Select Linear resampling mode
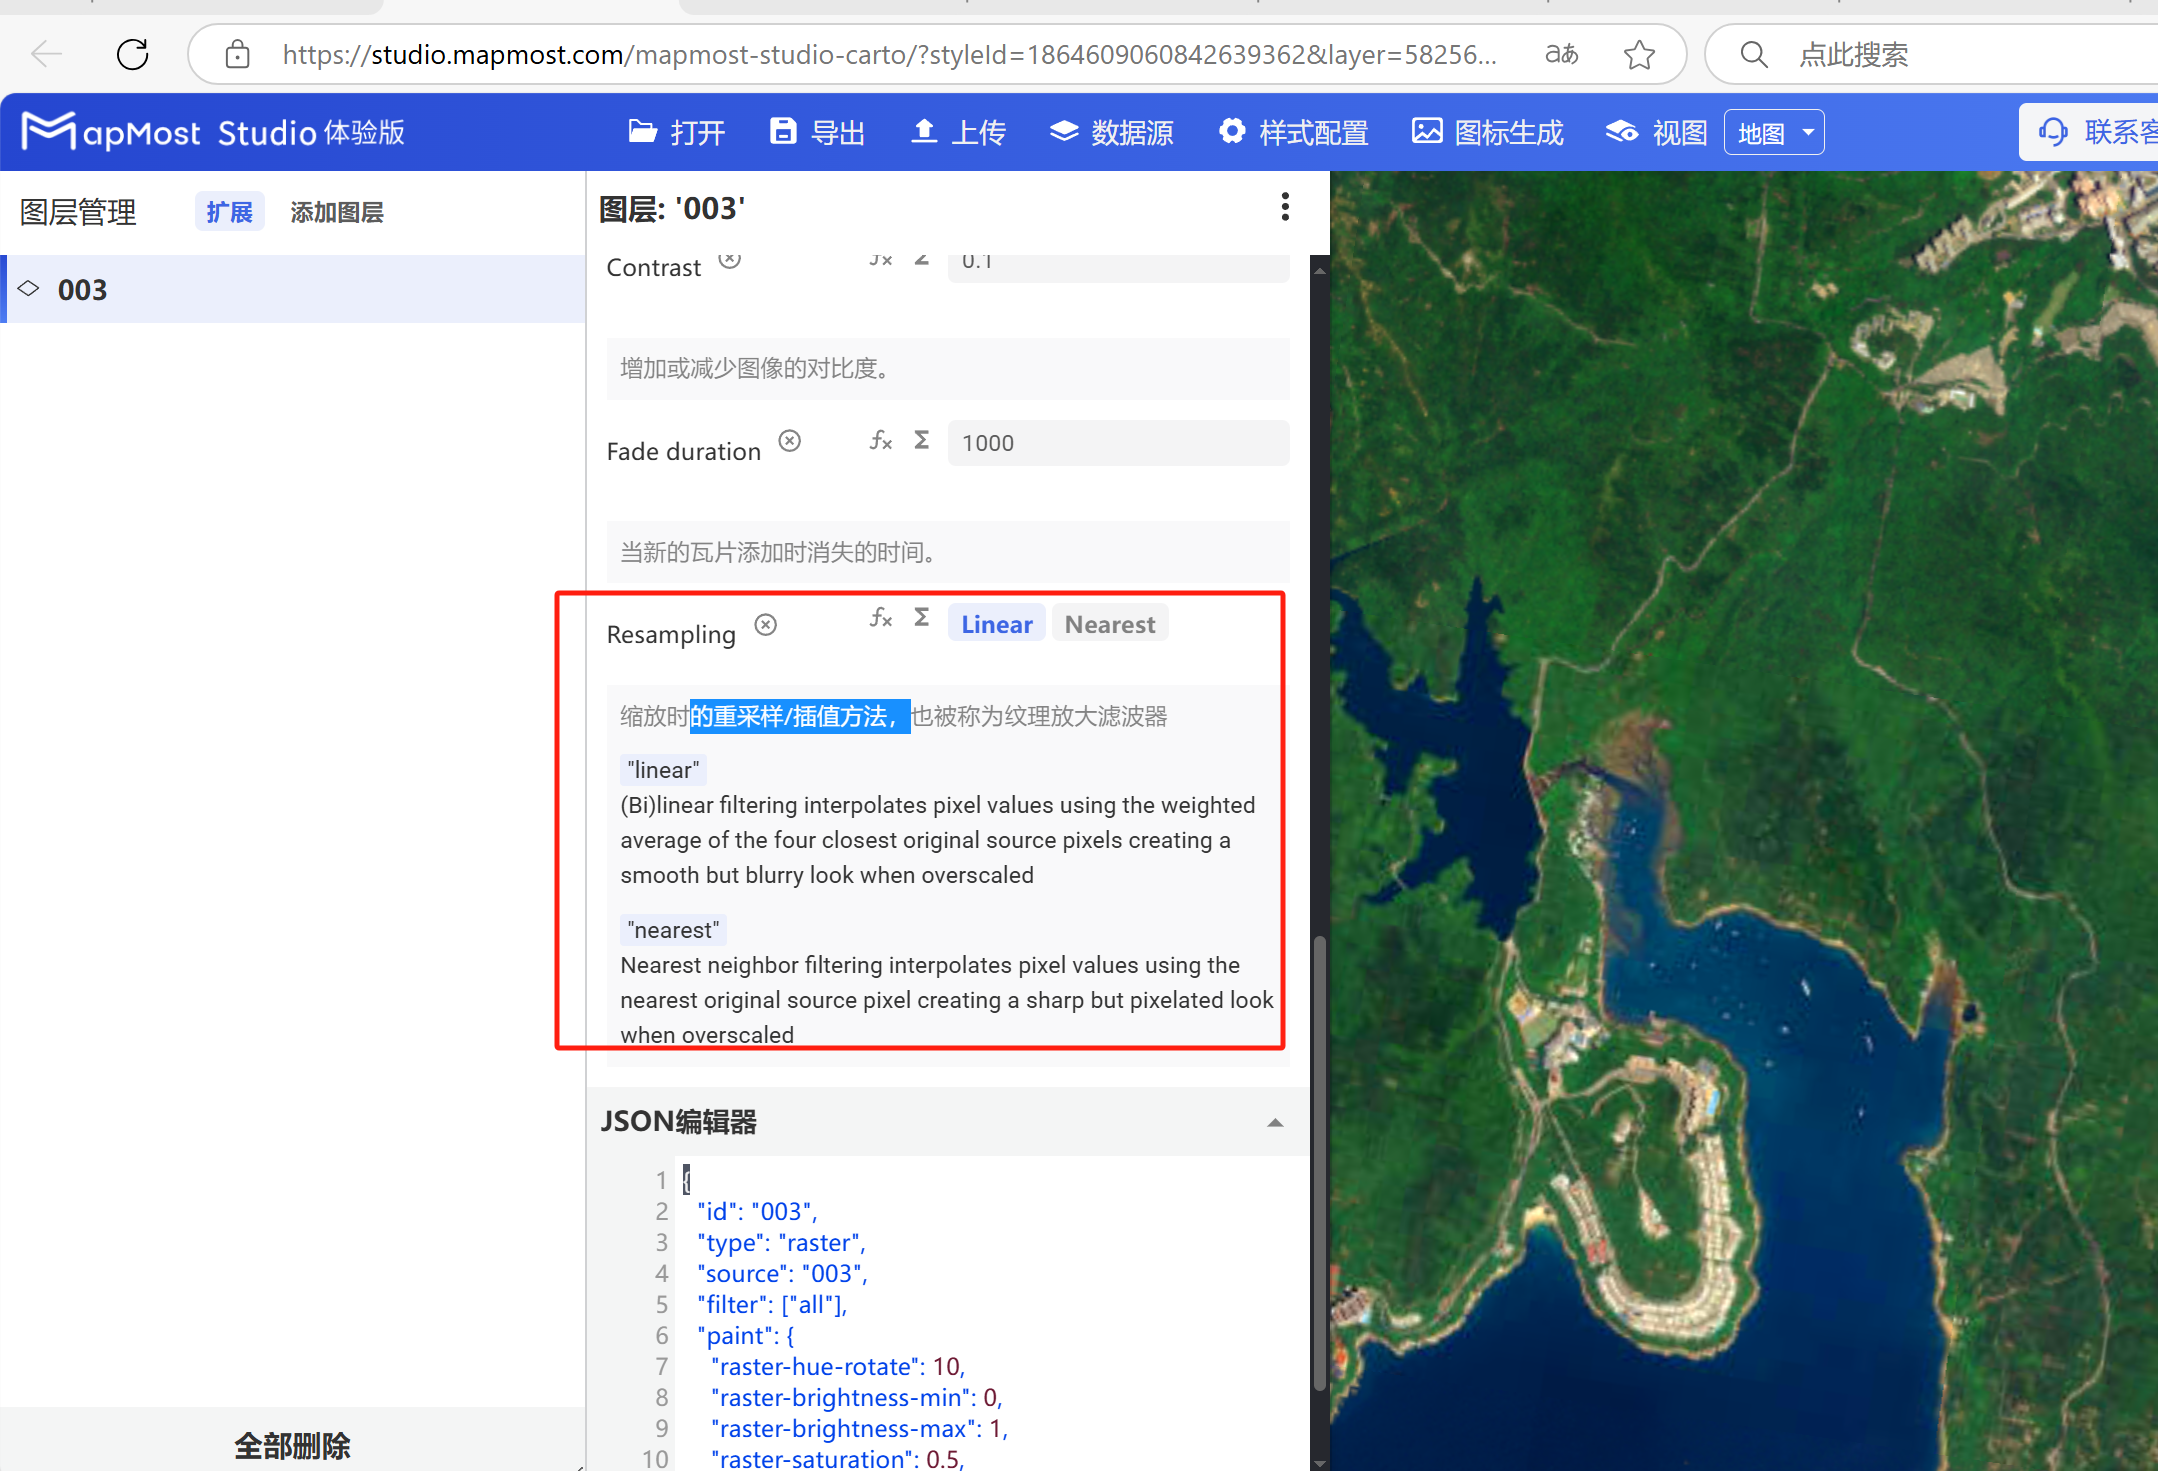 [995, 622]
